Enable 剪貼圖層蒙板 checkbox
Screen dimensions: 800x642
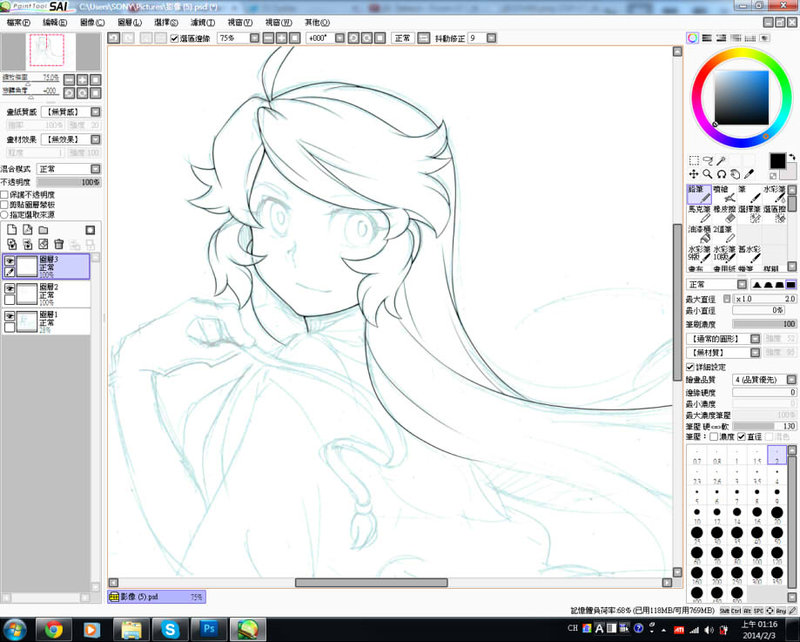coord(5,205)
